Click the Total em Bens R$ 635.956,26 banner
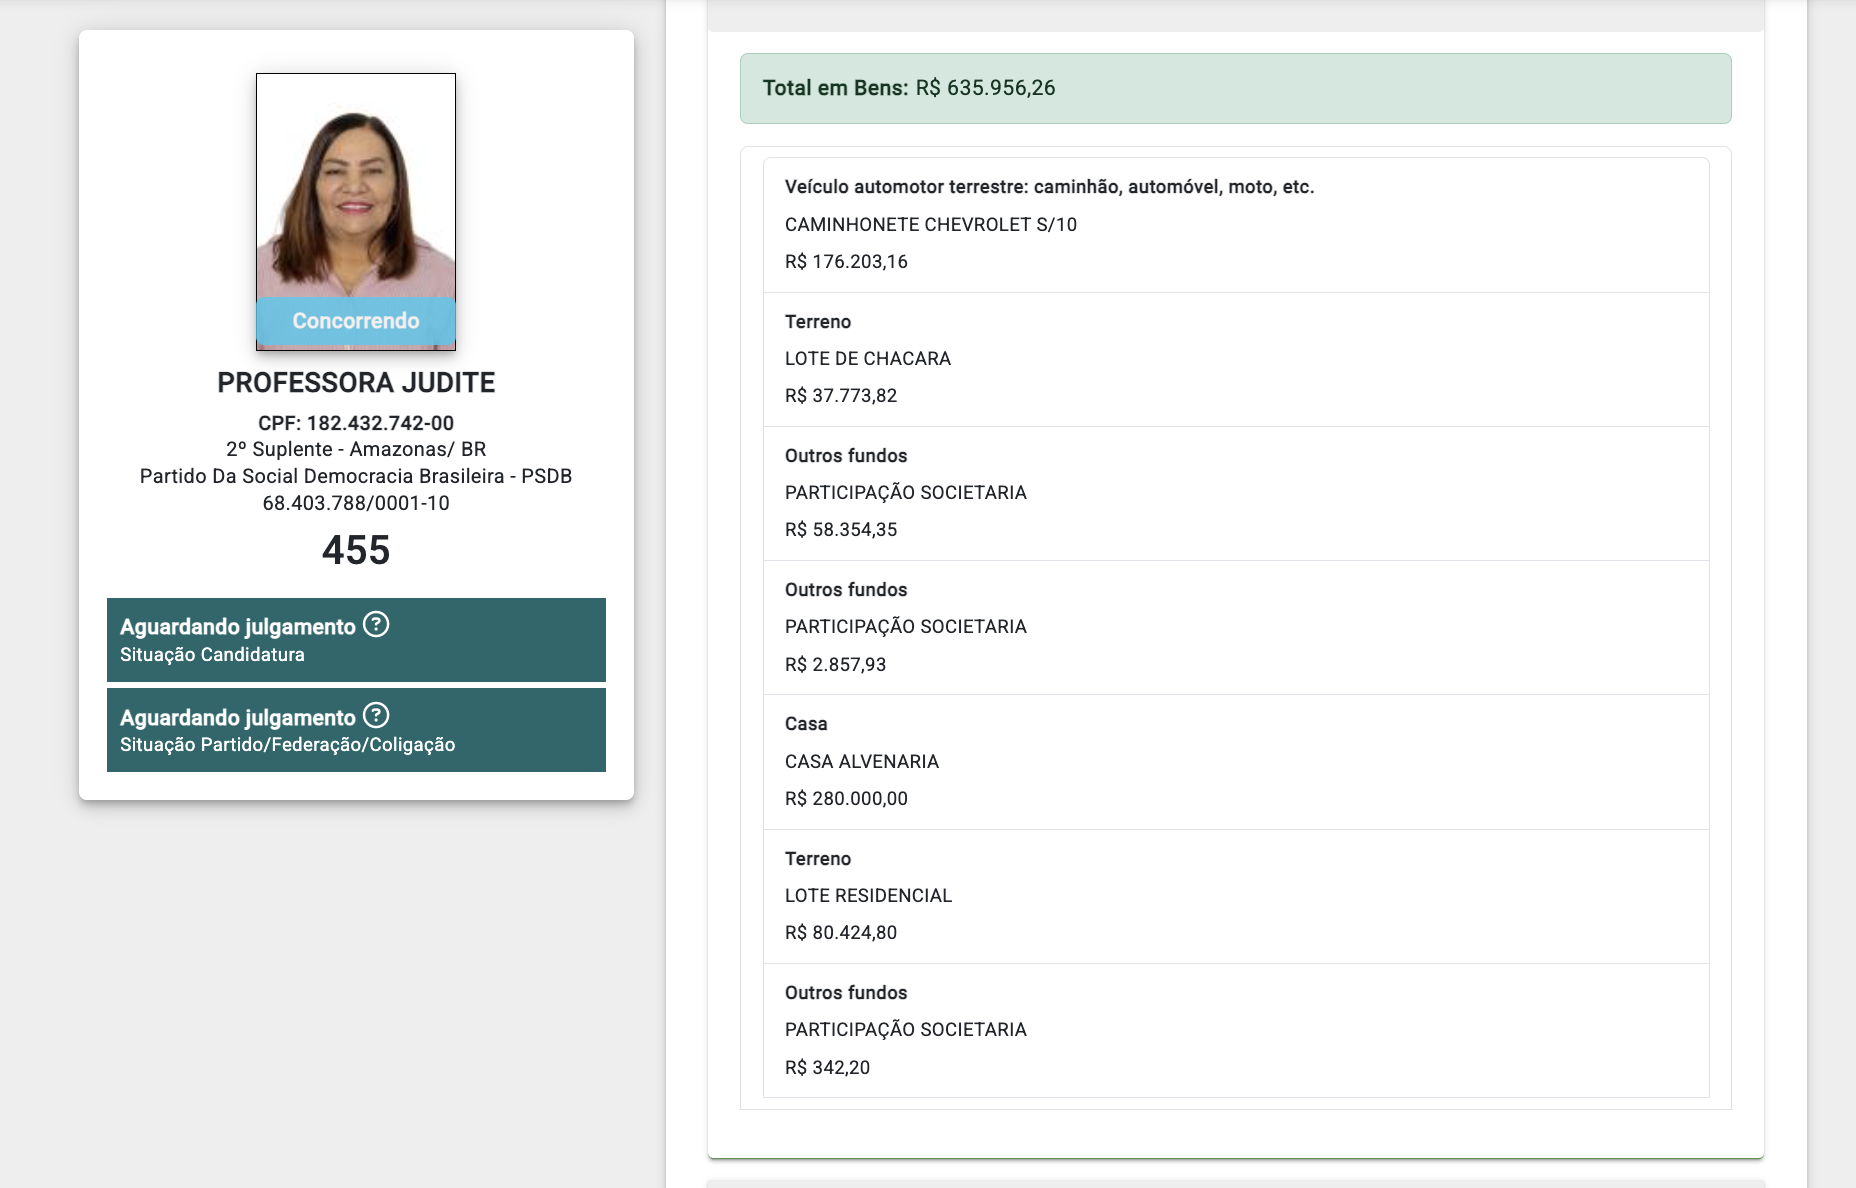The height and width of the screenshot is (1188, 1856). (1236, 88)
